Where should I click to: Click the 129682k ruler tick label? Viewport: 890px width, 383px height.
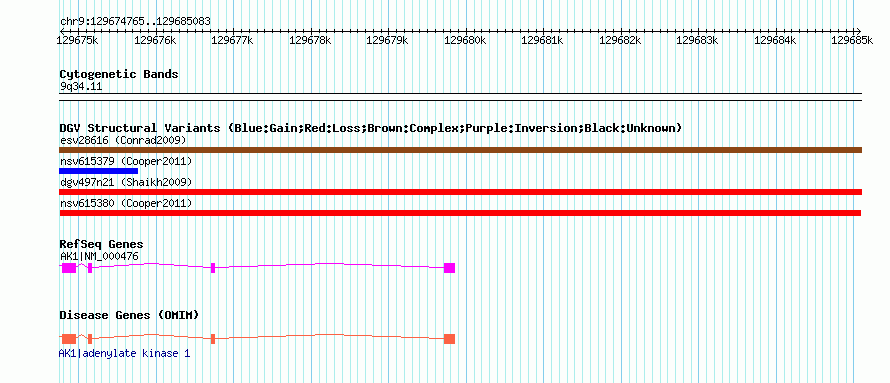tap(620, 40)
